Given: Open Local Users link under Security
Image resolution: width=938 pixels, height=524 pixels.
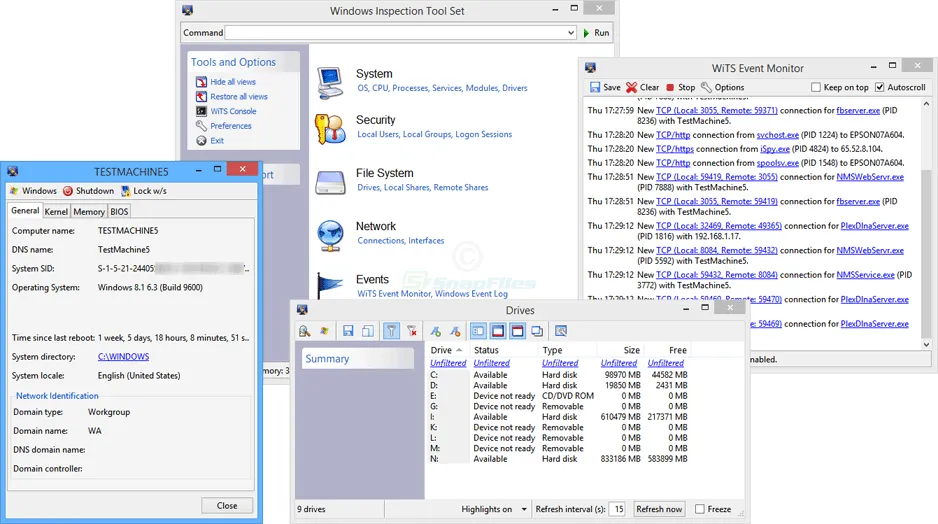Looking at the screenshot, I should [378, 135].
